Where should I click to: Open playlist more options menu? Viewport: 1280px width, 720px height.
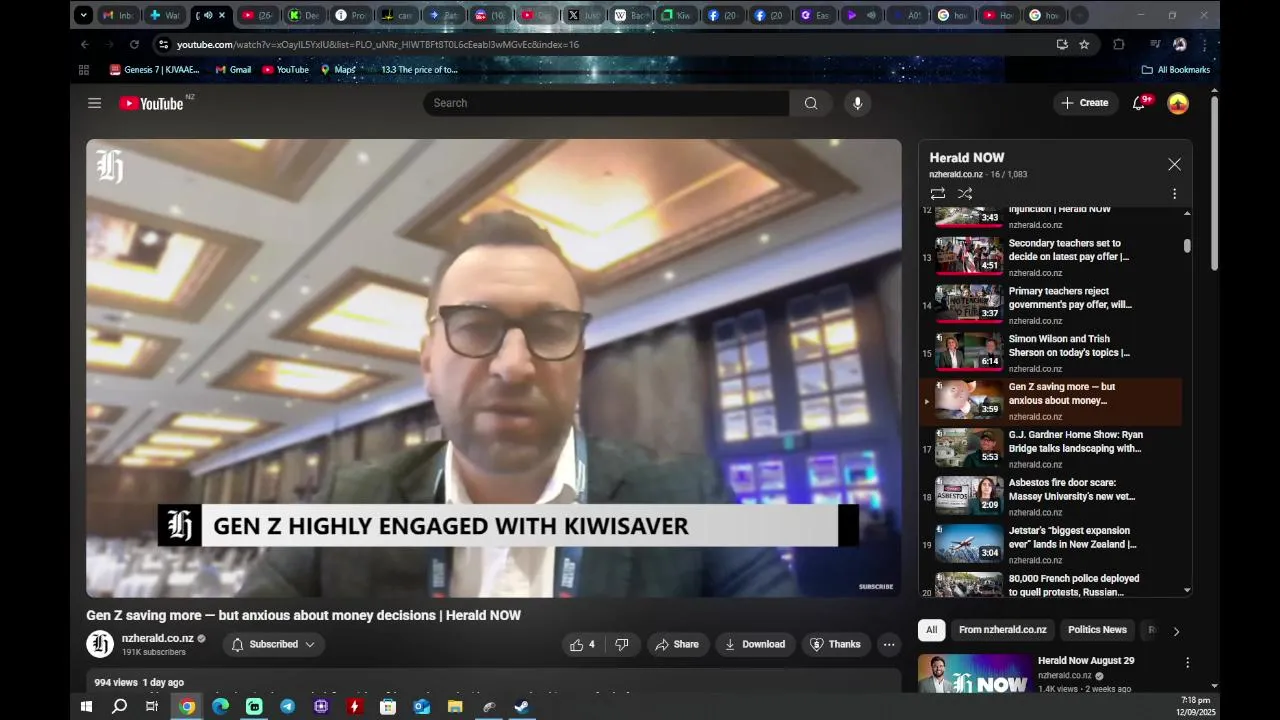(1174, 193)
